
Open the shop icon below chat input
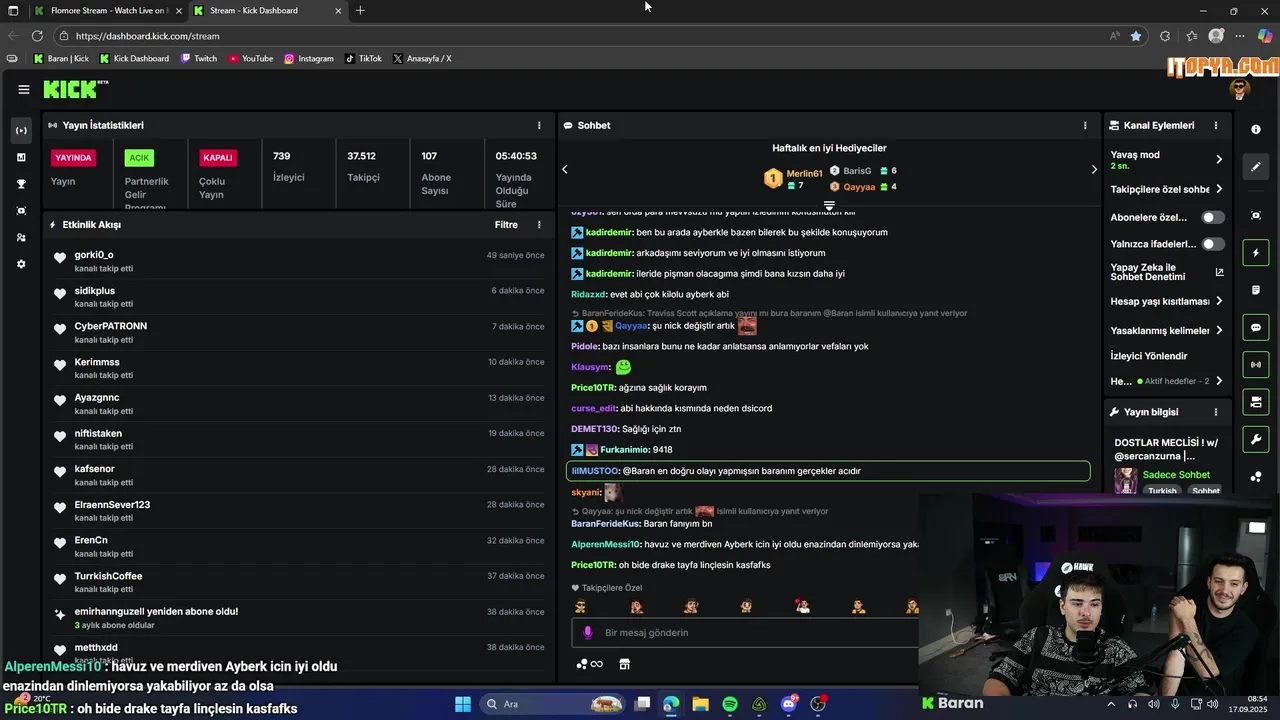coord(625,664)
